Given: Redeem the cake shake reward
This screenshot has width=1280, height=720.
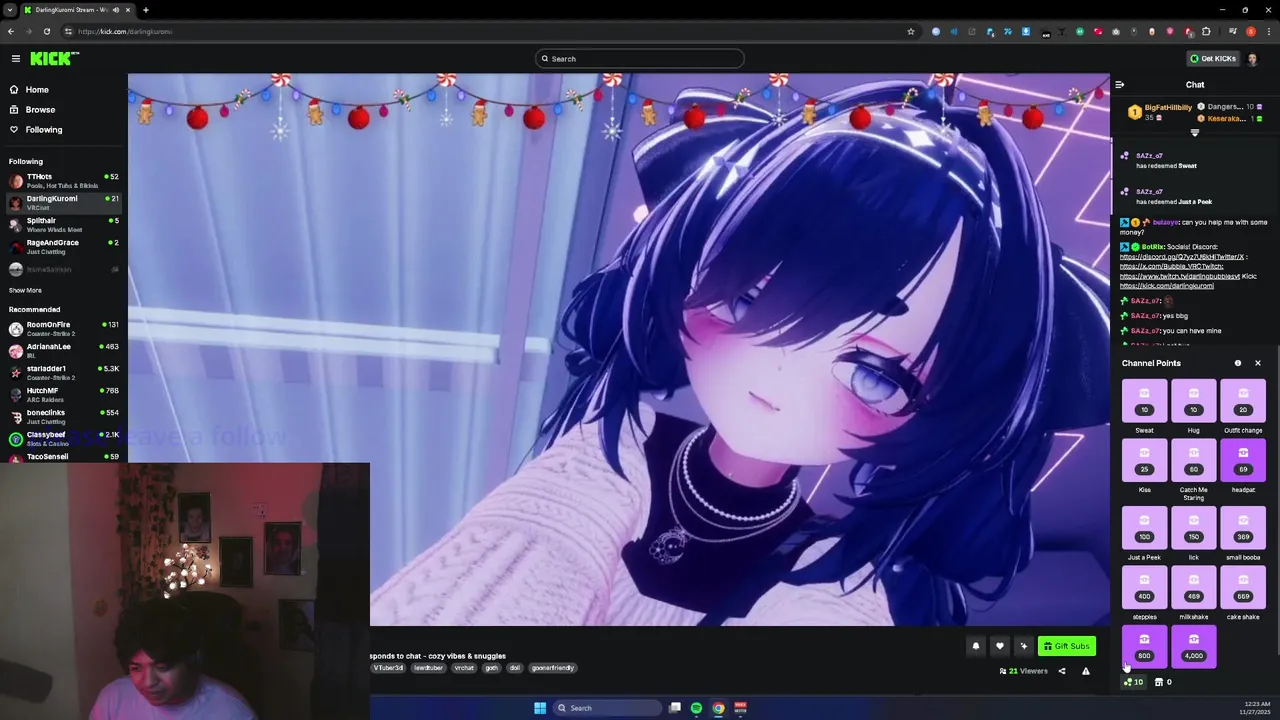Looking at the screenshot, I should [1243, 588].
